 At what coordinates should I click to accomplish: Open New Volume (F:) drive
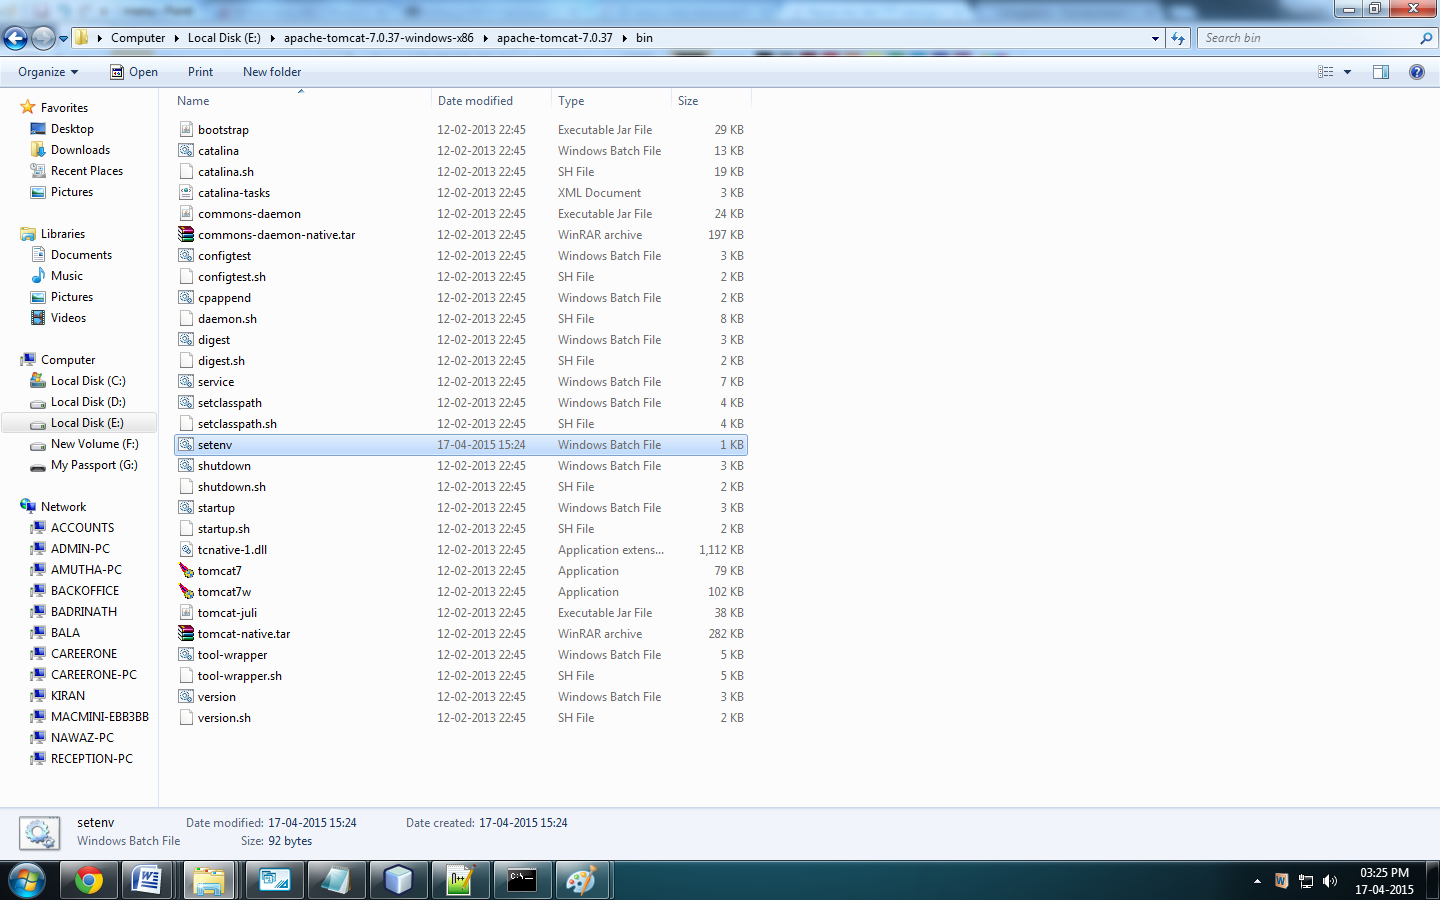click(95, 444)
